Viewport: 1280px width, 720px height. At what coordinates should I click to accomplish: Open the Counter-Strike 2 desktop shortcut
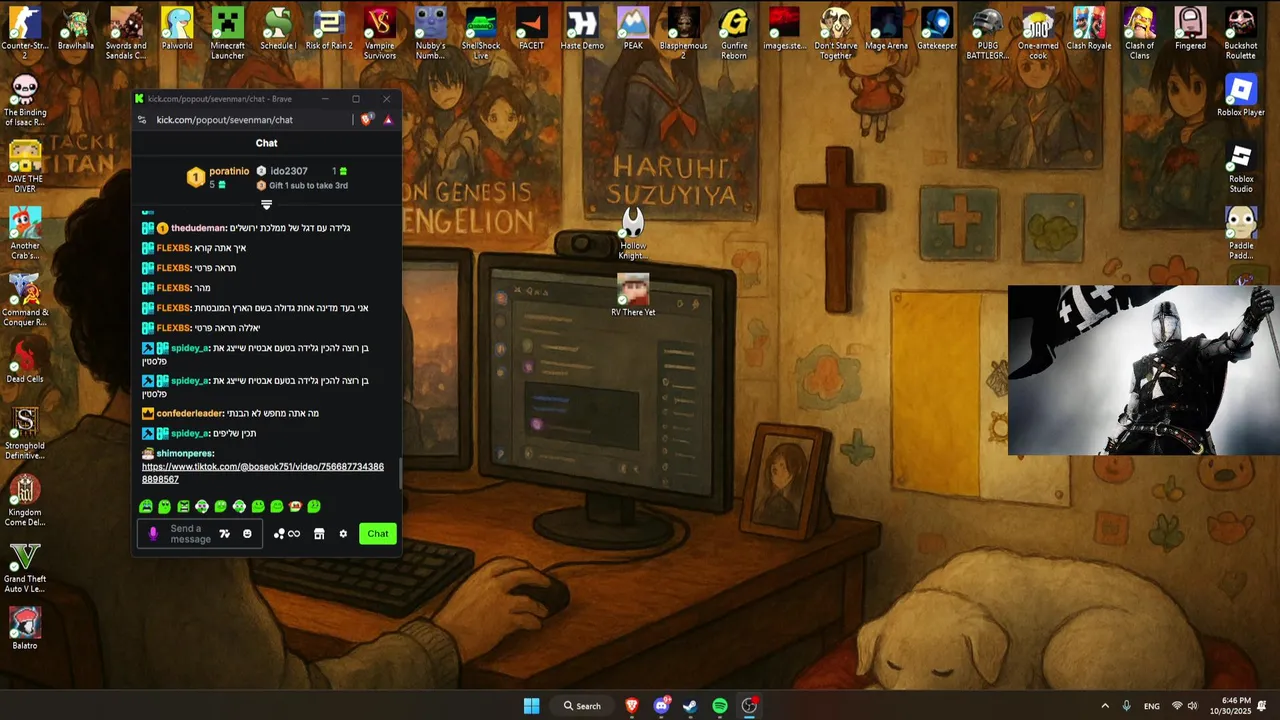[x=25, y=32]
